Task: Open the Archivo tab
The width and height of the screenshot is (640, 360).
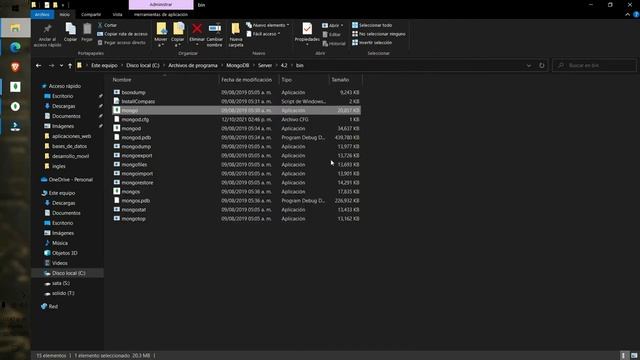Action: (x=42, y=14)
